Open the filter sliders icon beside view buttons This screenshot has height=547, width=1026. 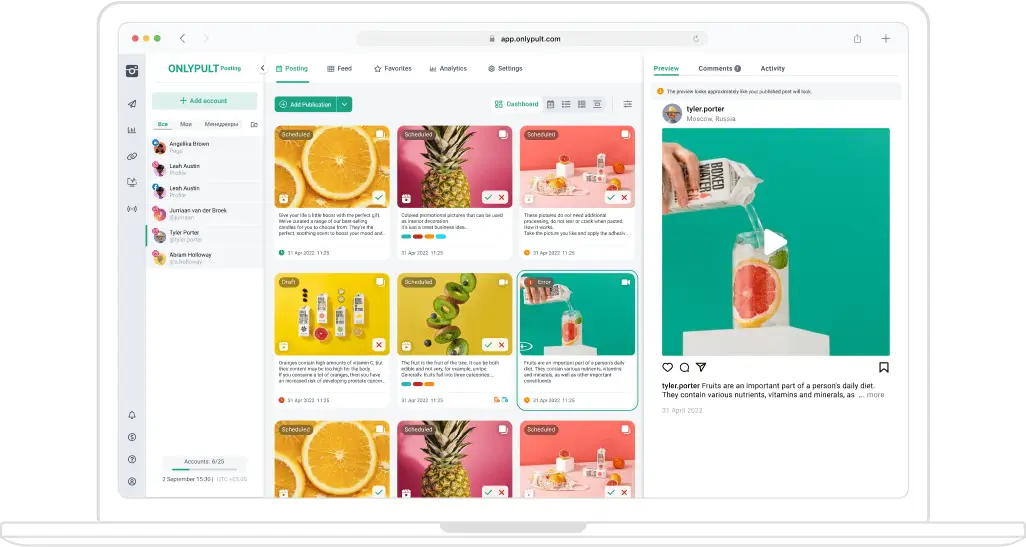(628, 104)
